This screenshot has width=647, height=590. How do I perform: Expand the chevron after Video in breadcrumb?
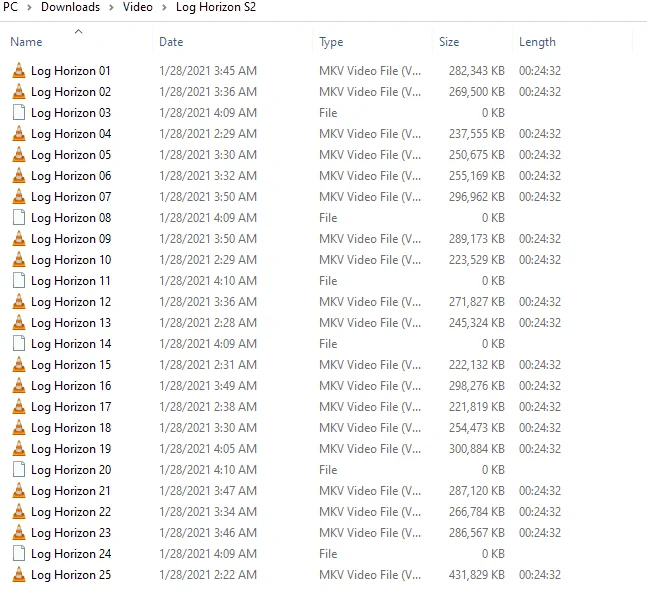coord(164,7)
